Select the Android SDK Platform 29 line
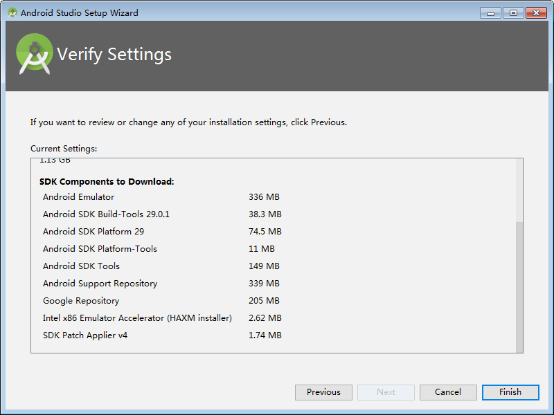554x415 pixels. click(93, 231)
